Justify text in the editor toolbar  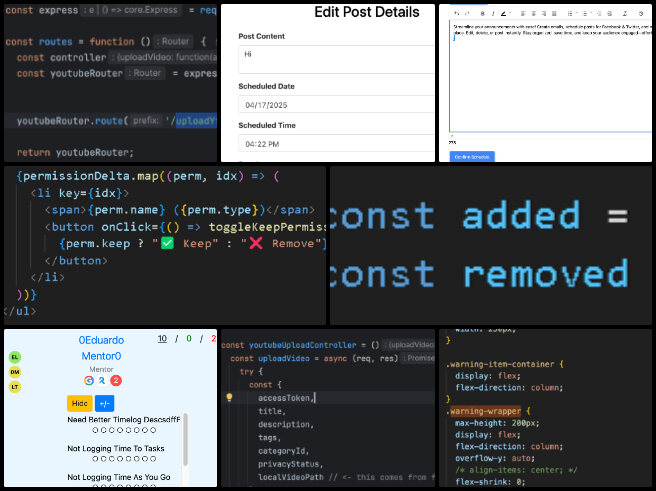(x=554, y=13)
